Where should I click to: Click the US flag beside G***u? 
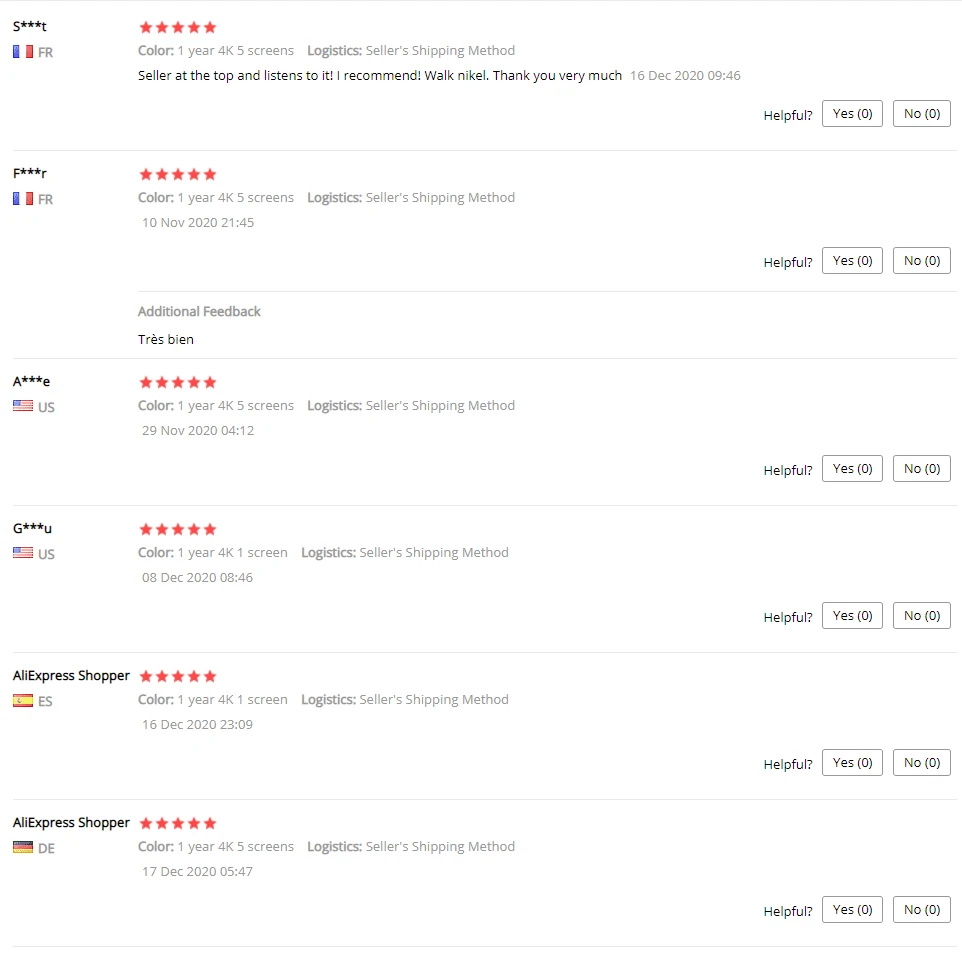click(x=23, y=553)
